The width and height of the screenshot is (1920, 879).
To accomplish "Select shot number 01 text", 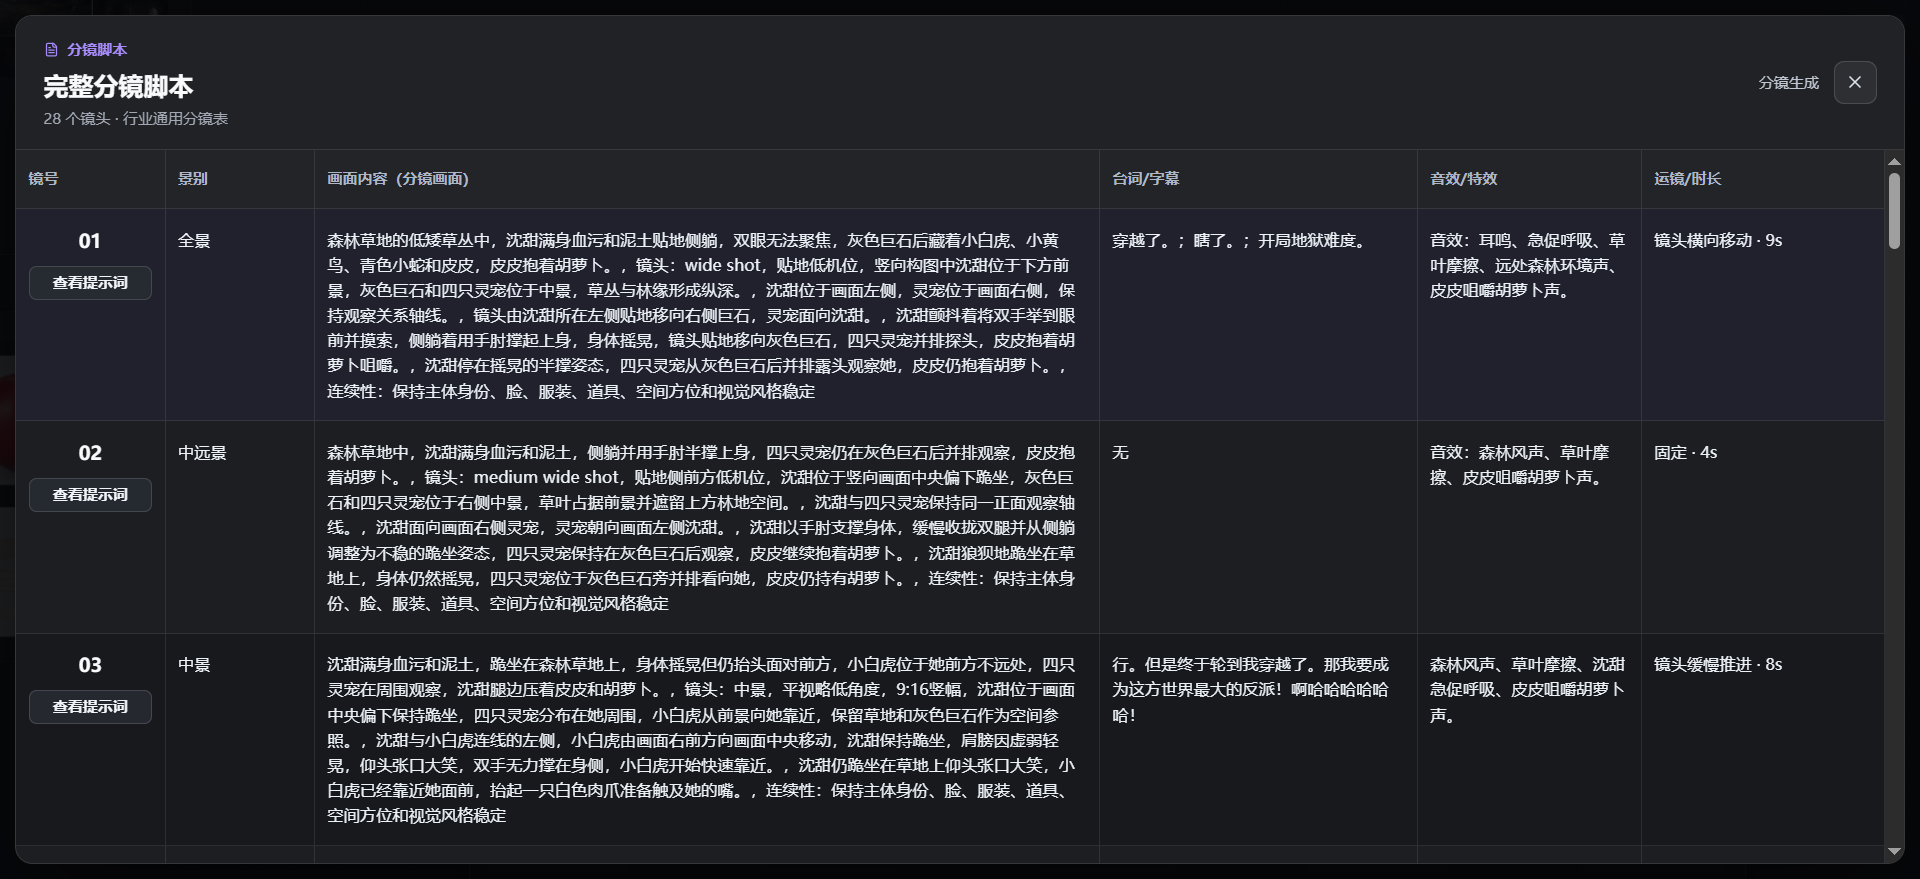I will tap(90, 241).
